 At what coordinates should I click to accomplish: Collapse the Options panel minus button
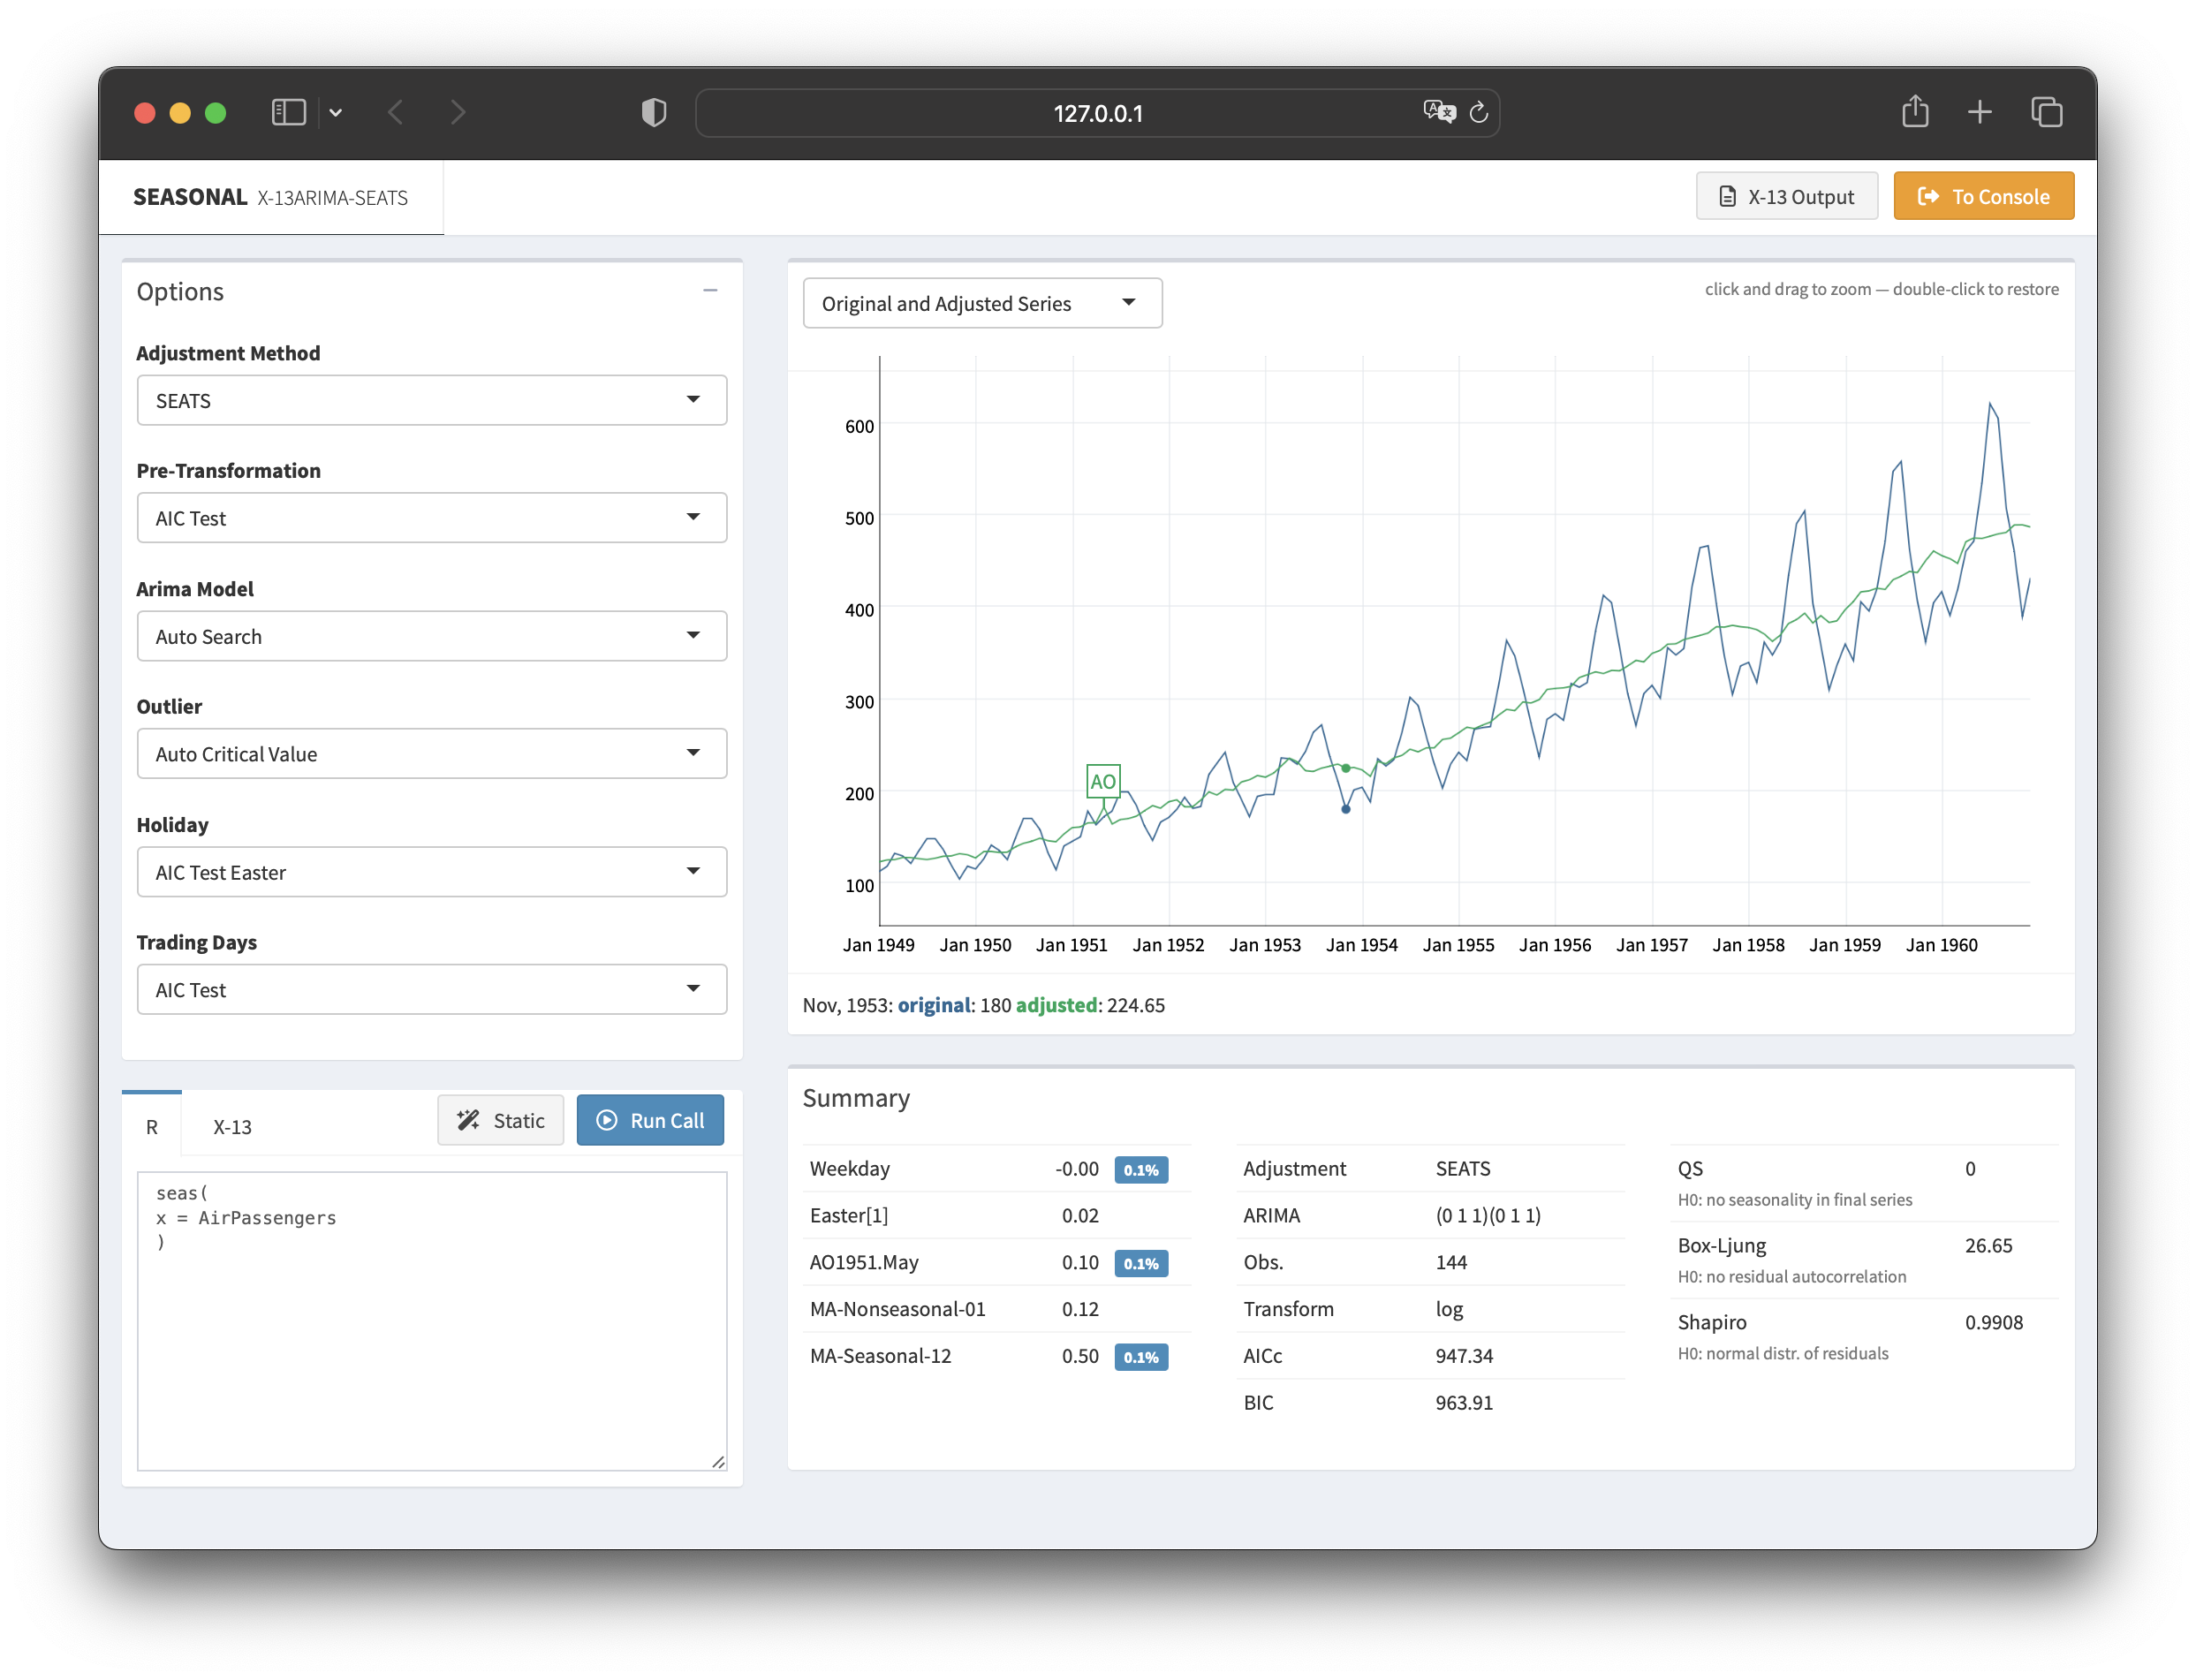[709, 288]
